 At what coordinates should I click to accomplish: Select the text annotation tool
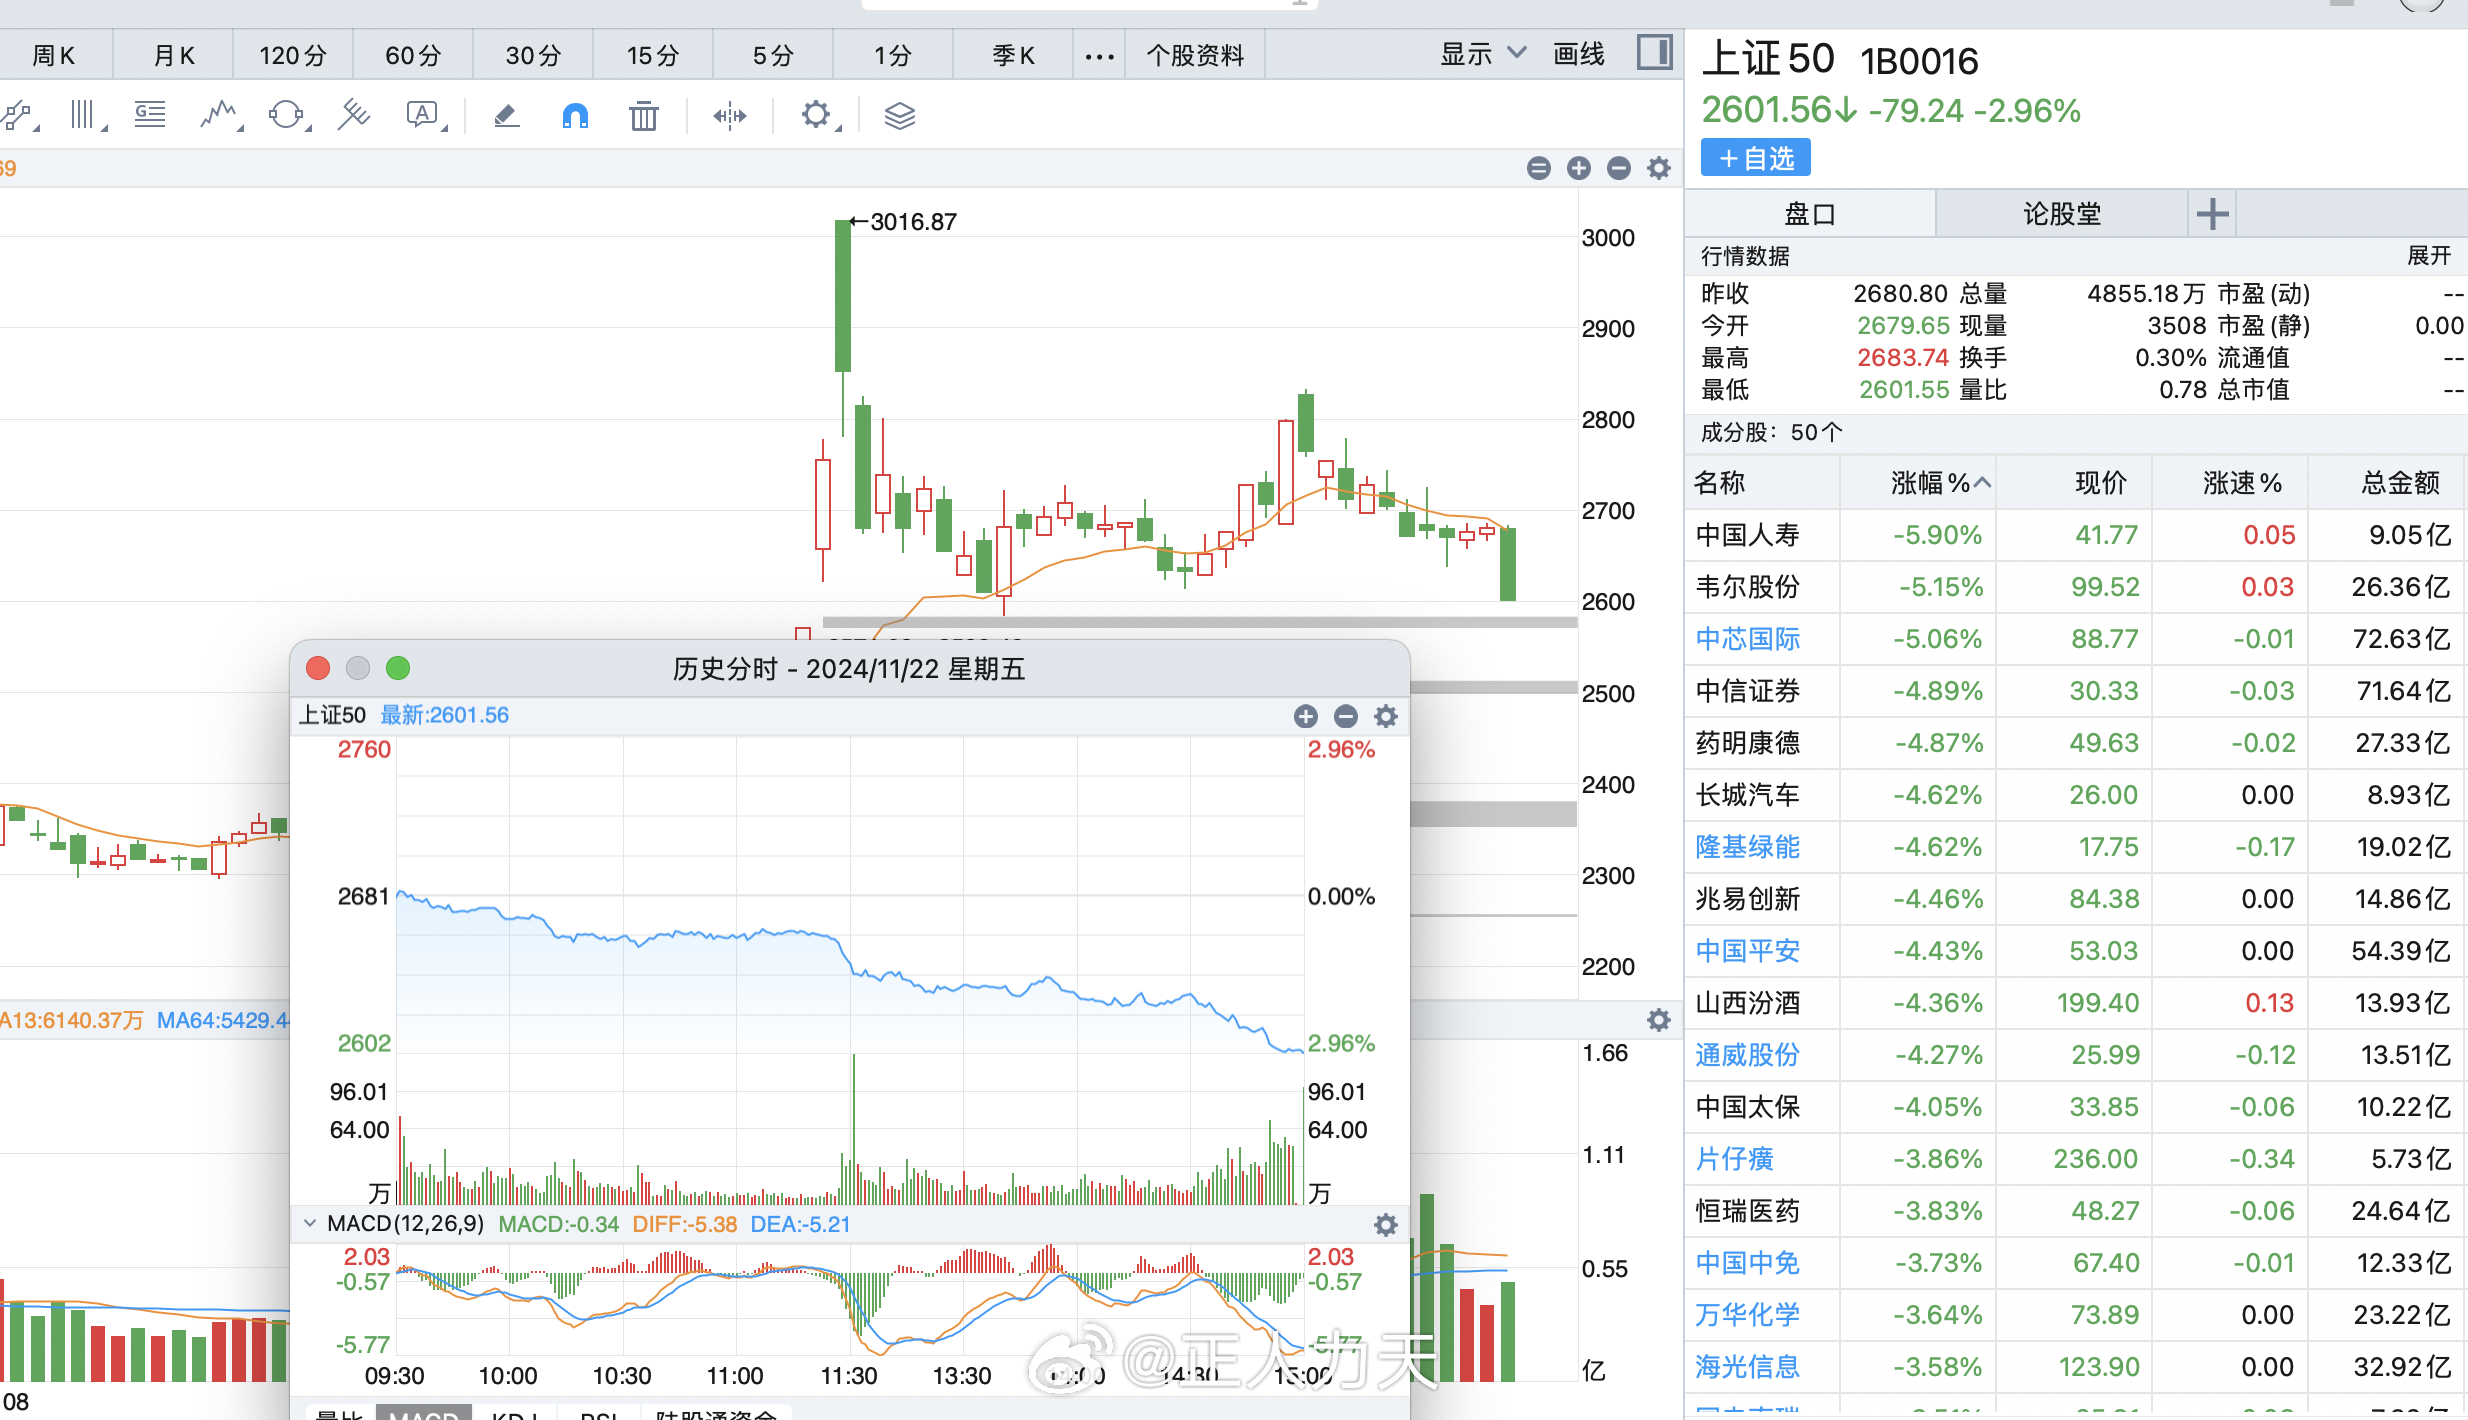pos(425,116)
